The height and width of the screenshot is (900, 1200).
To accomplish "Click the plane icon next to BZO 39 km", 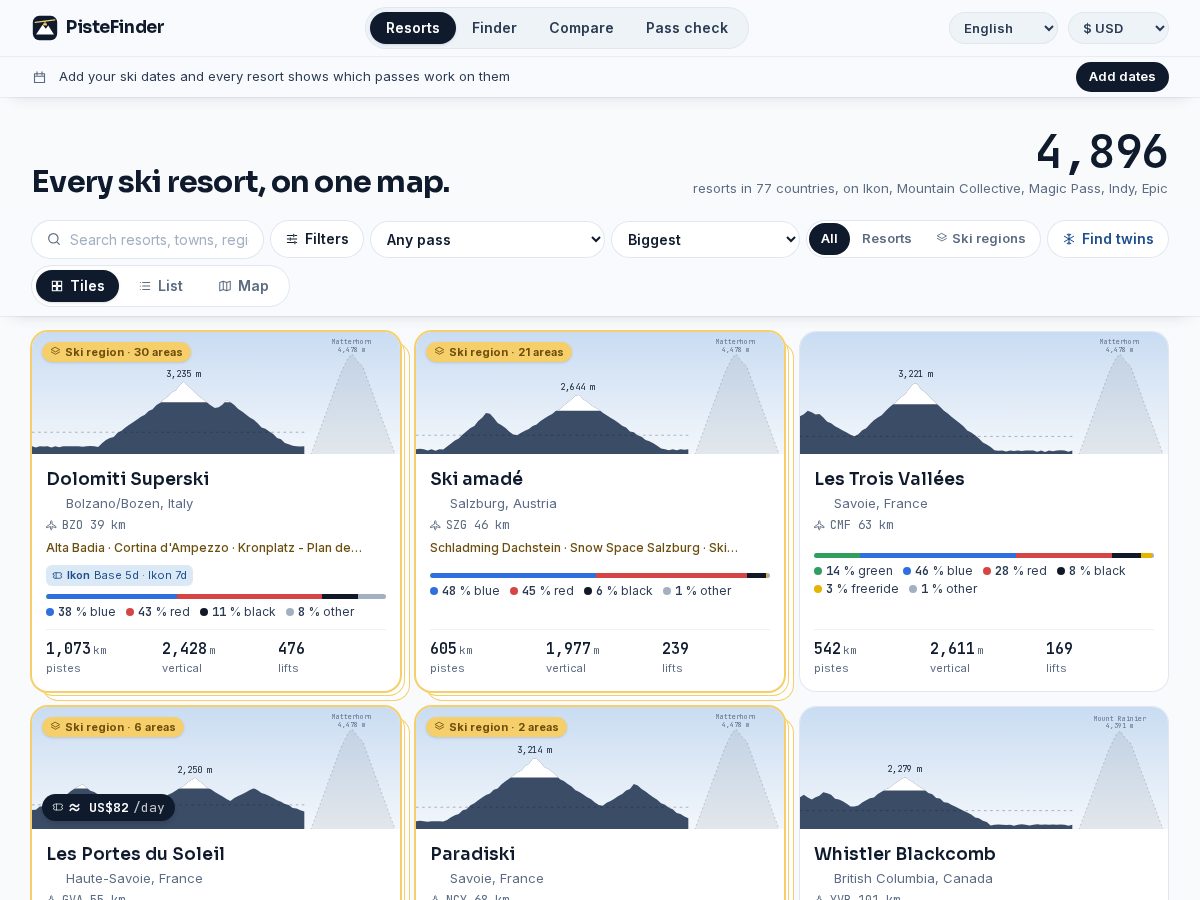I will (51, 525).
